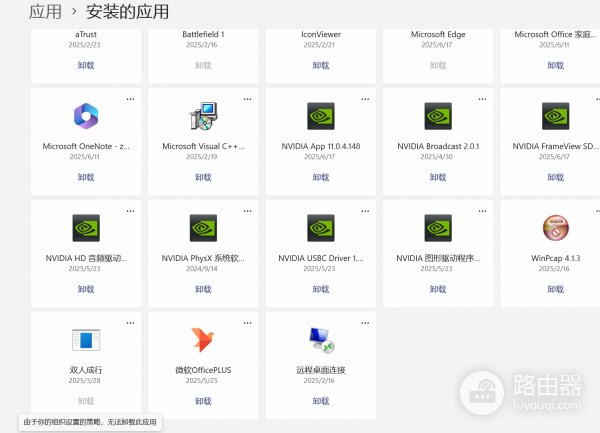Screen dimensions: 600x433
Task: Open more options for NVIDIA Broadcast
Action: click(483, 99)
